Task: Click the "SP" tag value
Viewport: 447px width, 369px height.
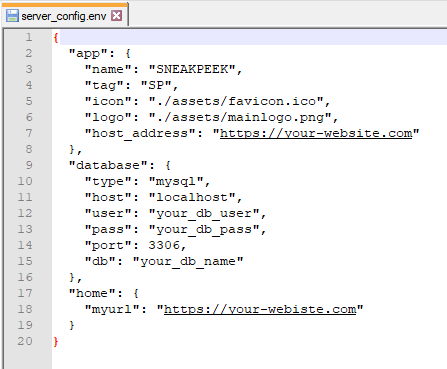Action: 156,85
